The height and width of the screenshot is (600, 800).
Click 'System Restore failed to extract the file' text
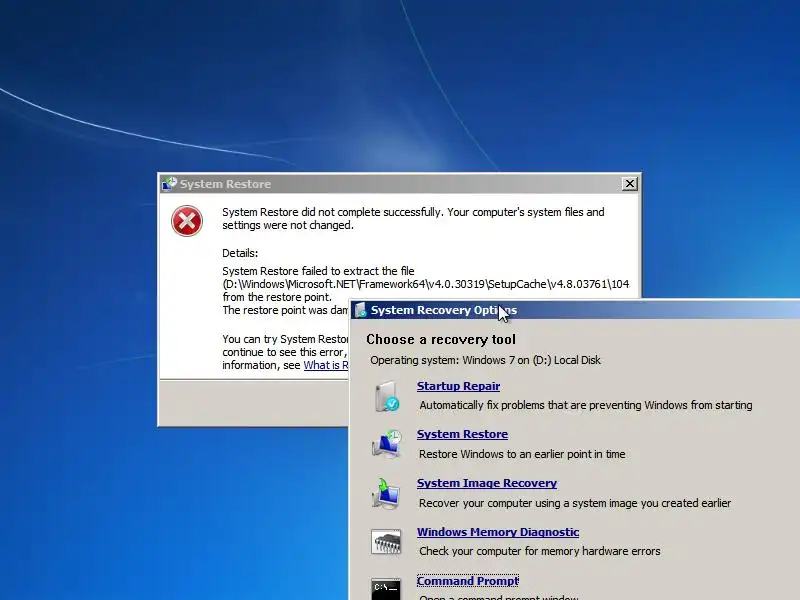[x=318, y=271]
